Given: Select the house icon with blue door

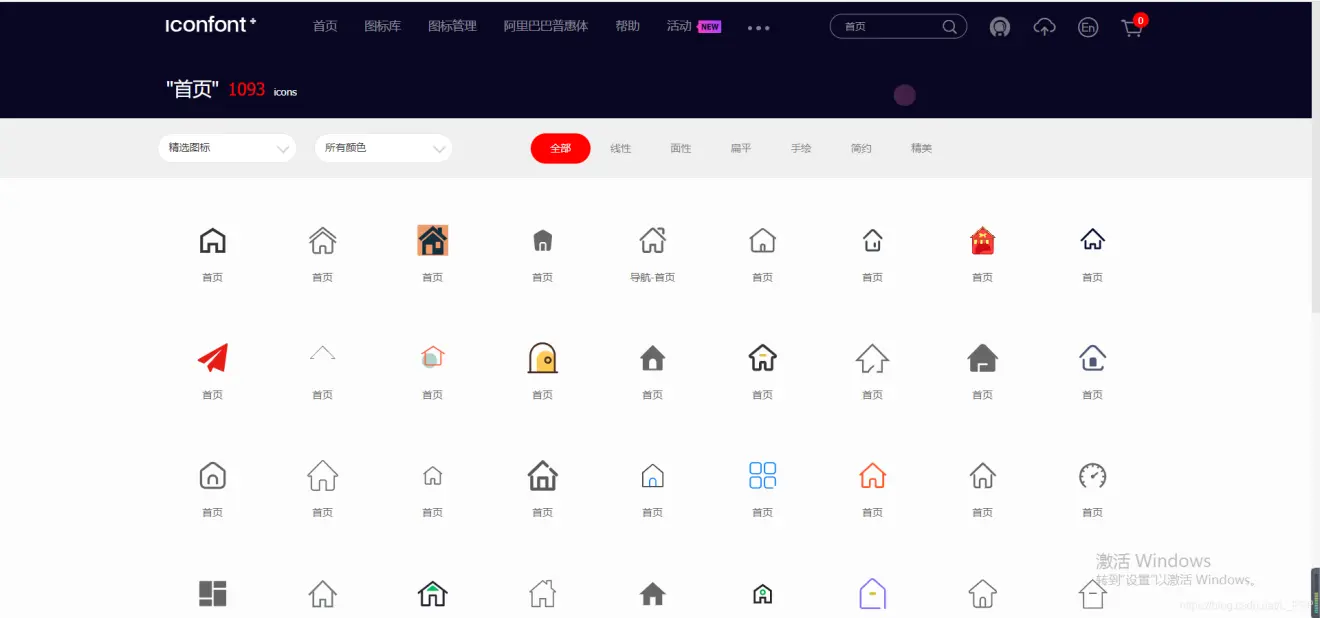Looking at the screenshot, I should [x=652, y=475].
